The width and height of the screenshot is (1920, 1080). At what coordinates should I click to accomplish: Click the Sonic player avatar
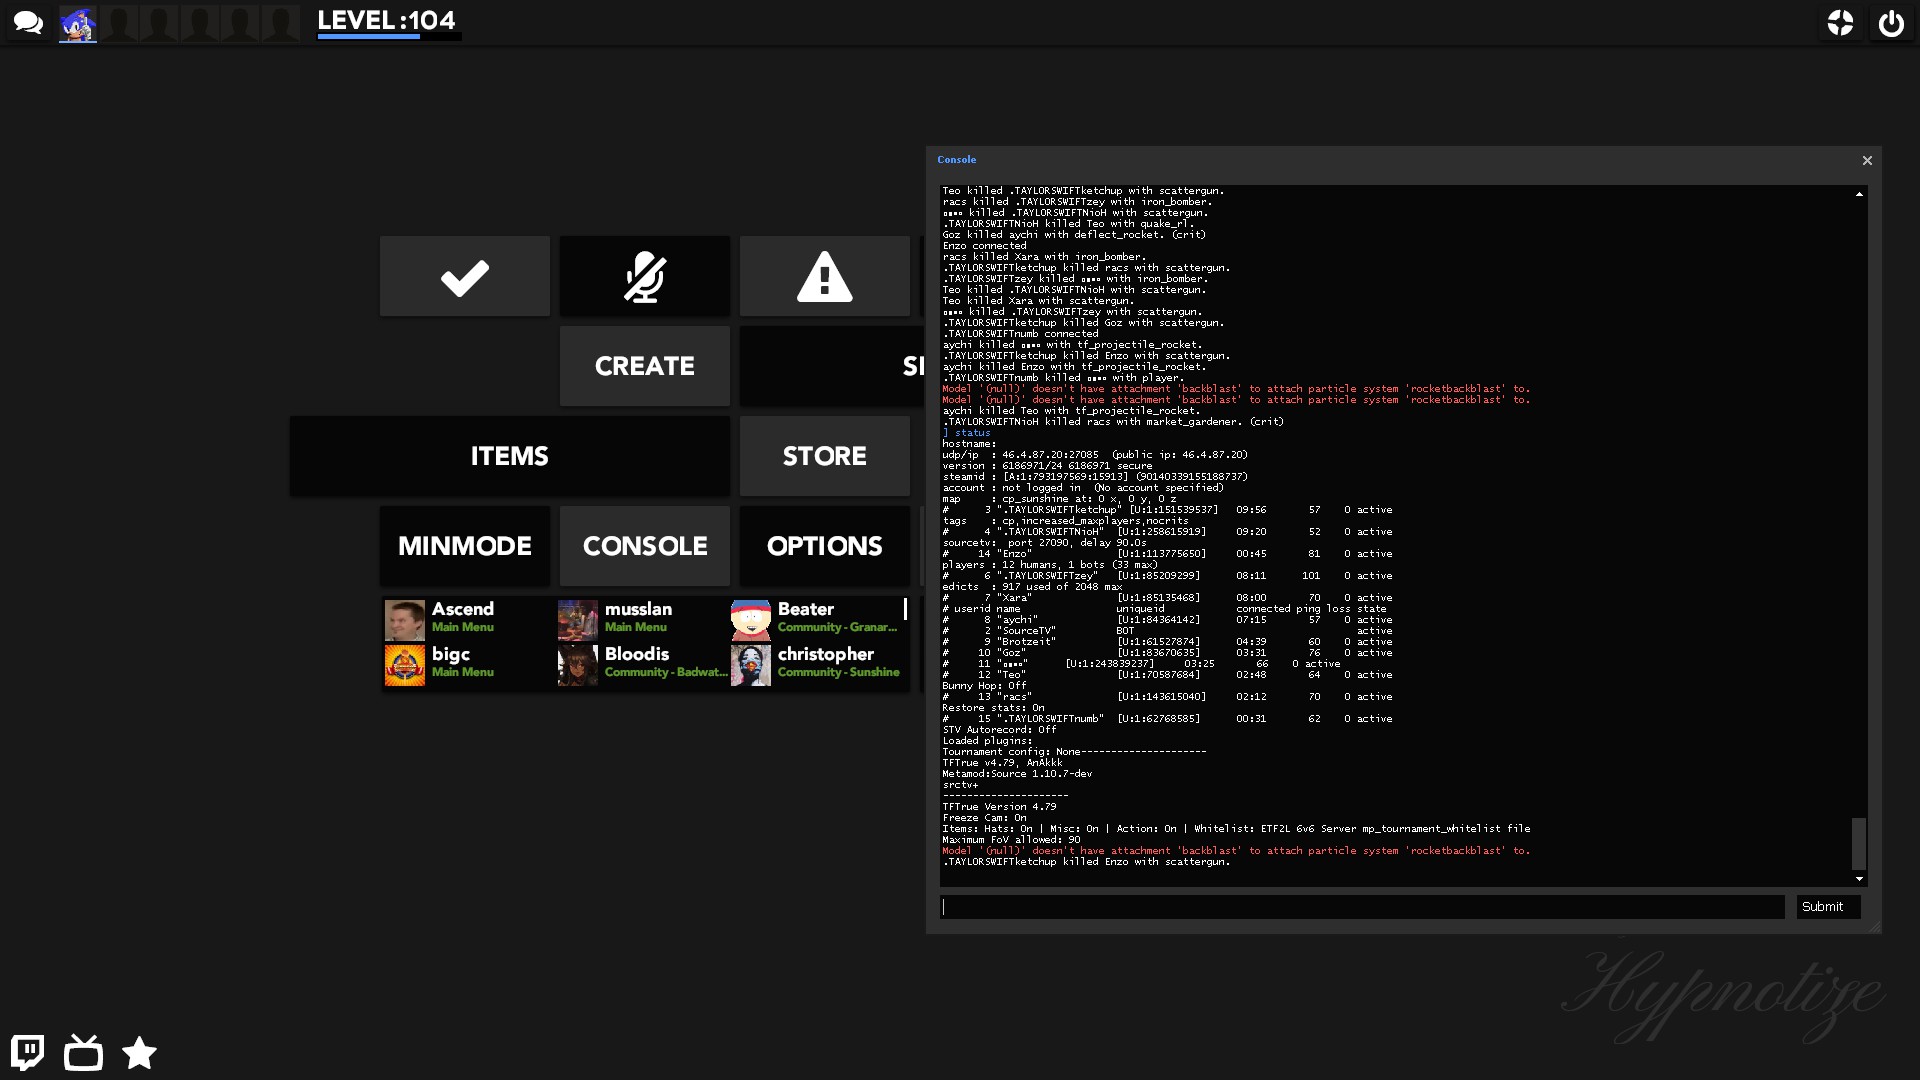tap(78, 23)
